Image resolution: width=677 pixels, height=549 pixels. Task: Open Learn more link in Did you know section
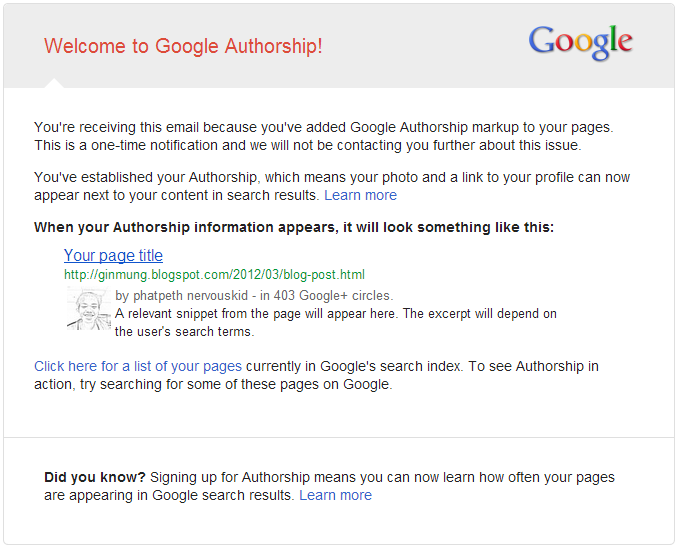[335, 495]
